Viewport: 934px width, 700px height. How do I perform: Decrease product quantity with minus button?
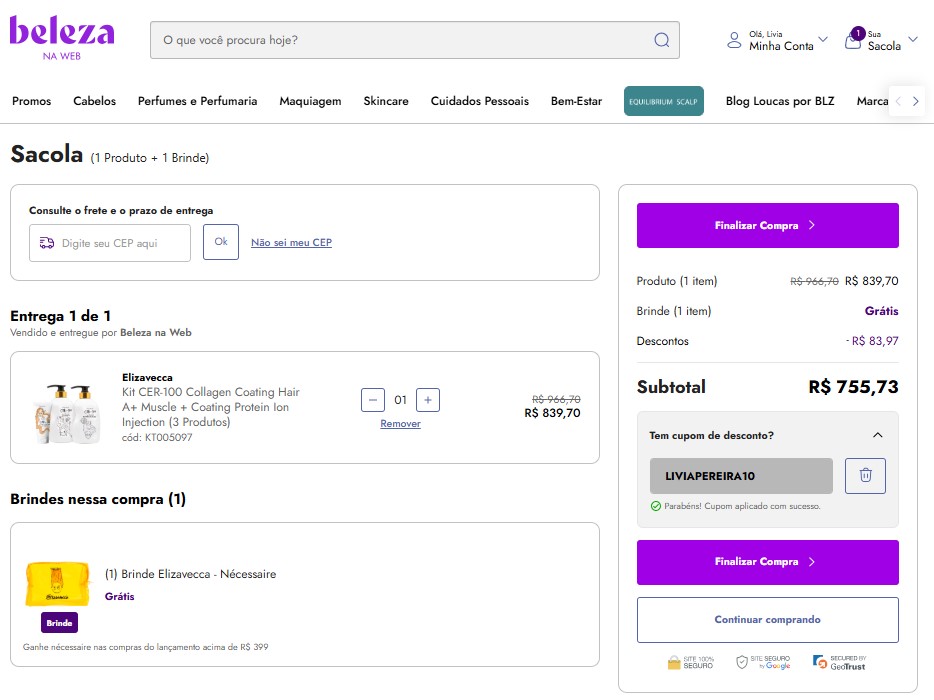click(373, 400)
